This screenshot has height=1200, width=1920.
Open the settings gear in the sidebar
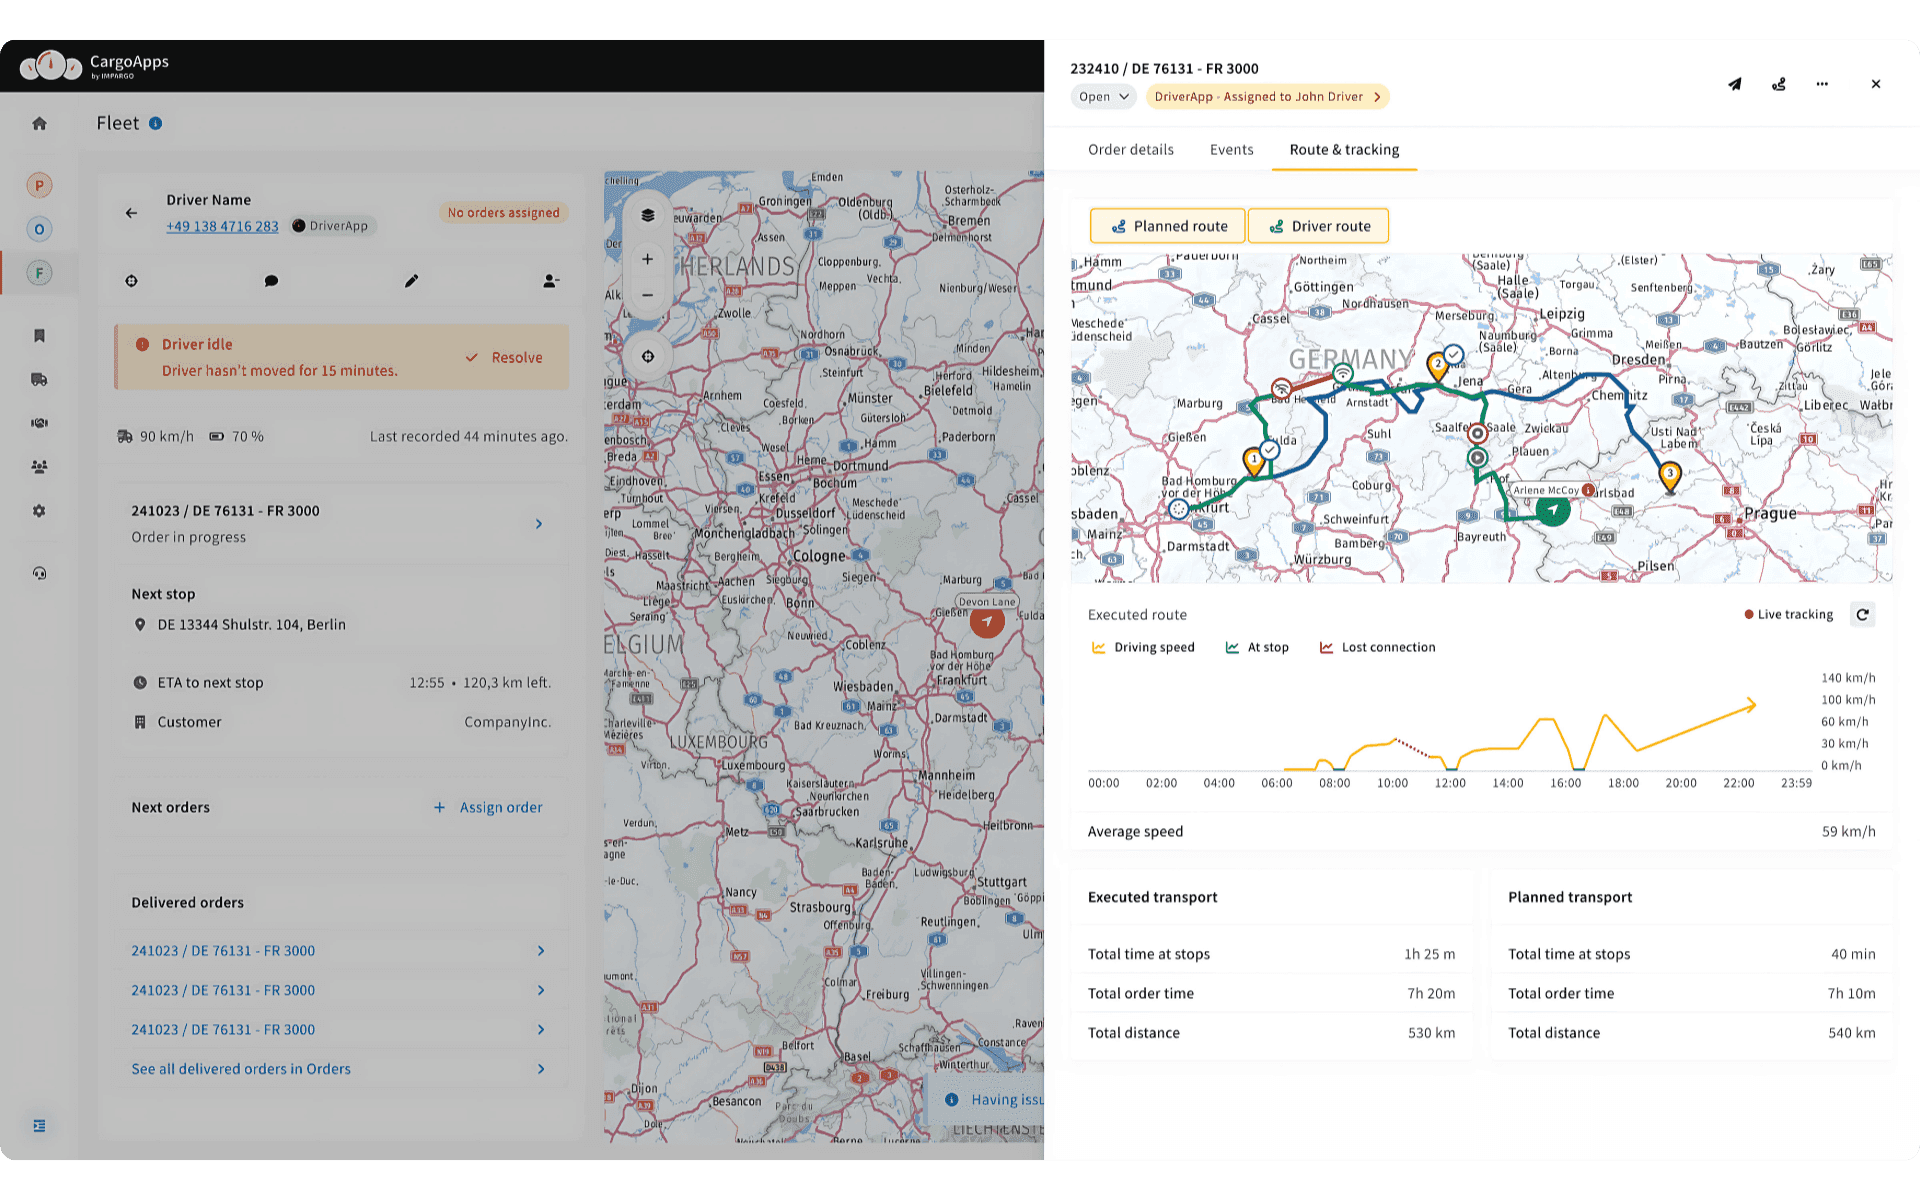click(39, 511)
